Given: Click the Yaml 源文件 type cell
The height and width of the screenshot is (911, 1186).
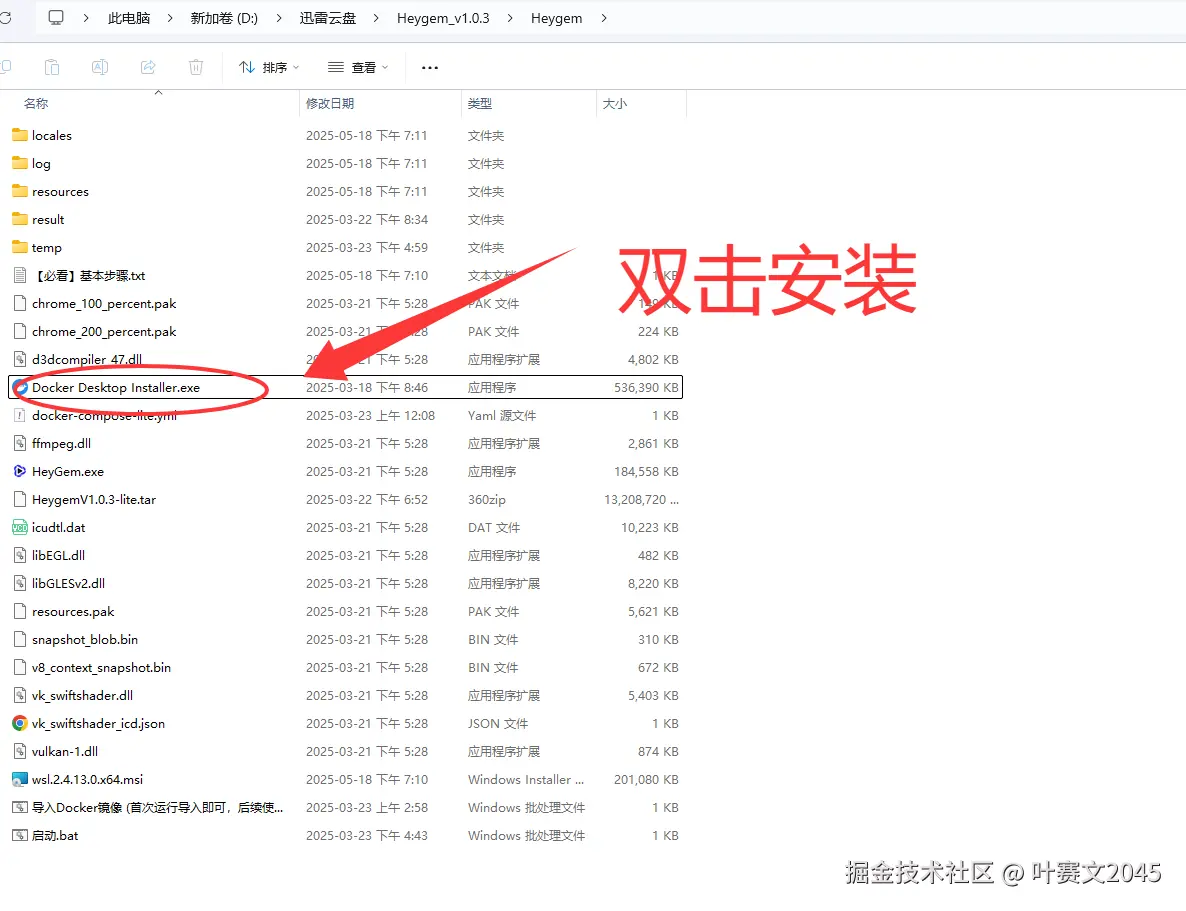Looking at the screenshot, I should tap(501, 415).
